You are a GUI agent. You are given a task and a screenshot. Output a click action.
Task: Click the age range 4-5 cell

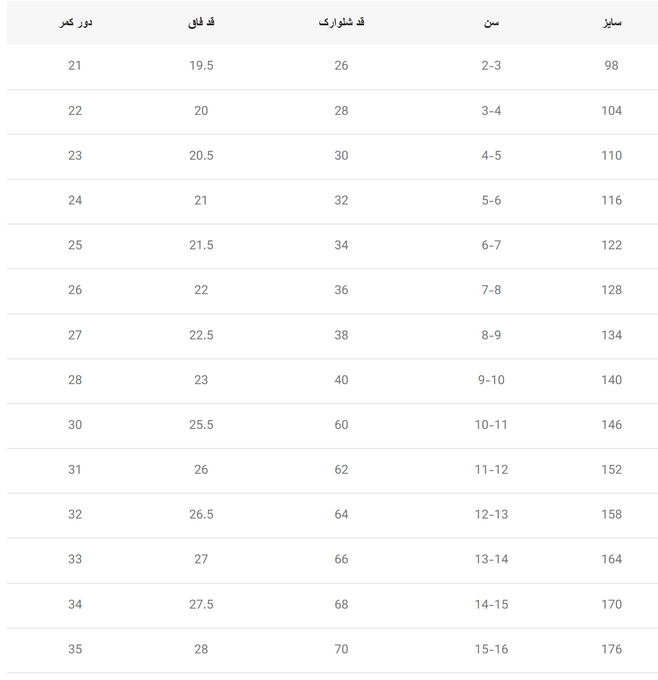(x=491, y=155)
